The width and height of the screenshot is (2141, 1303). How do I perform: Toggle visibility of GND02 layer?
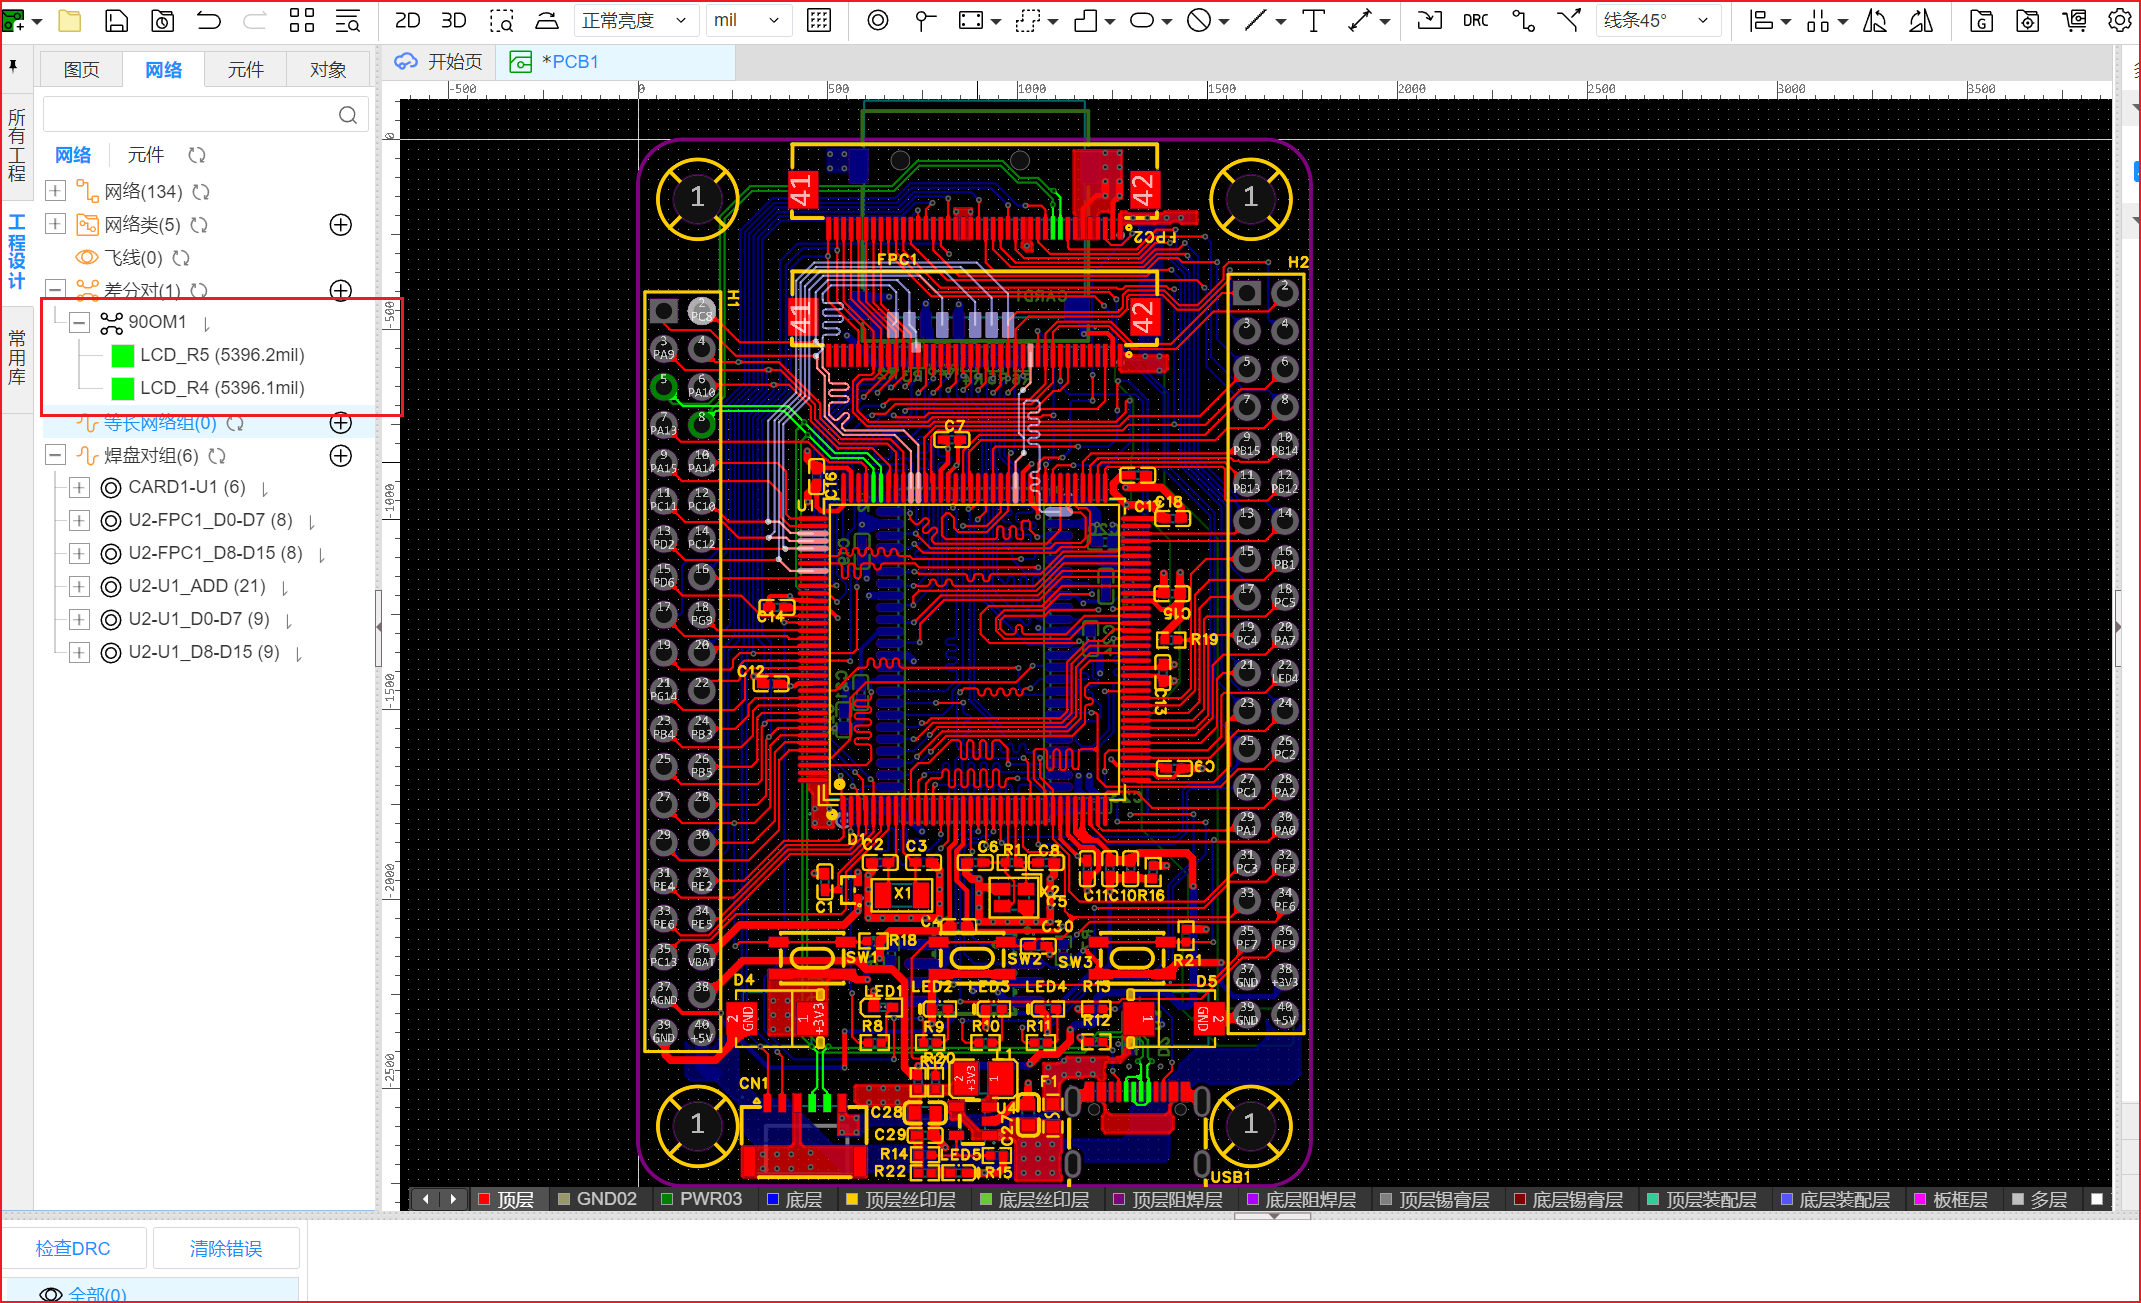click(x=565, y=1199)
